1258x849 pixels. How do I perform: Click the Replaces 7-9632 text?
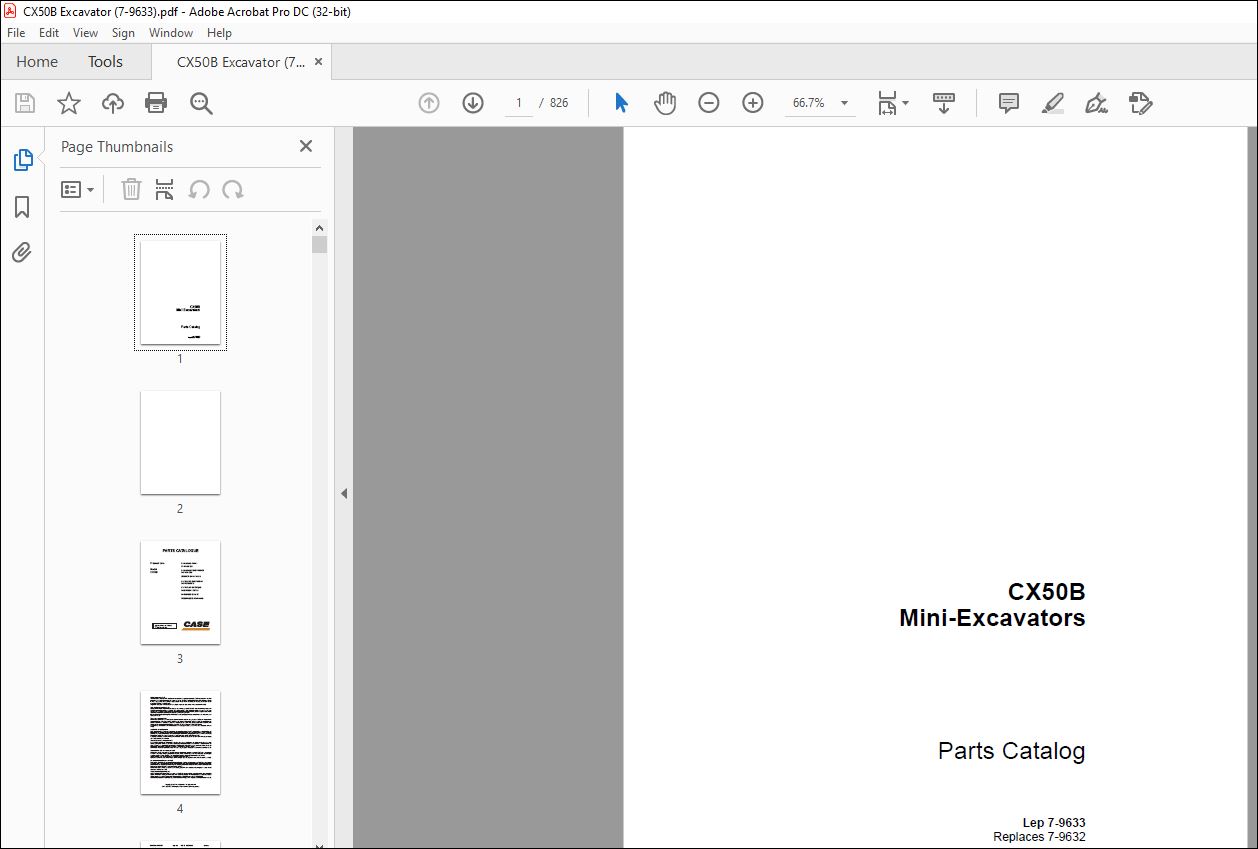1039,837
